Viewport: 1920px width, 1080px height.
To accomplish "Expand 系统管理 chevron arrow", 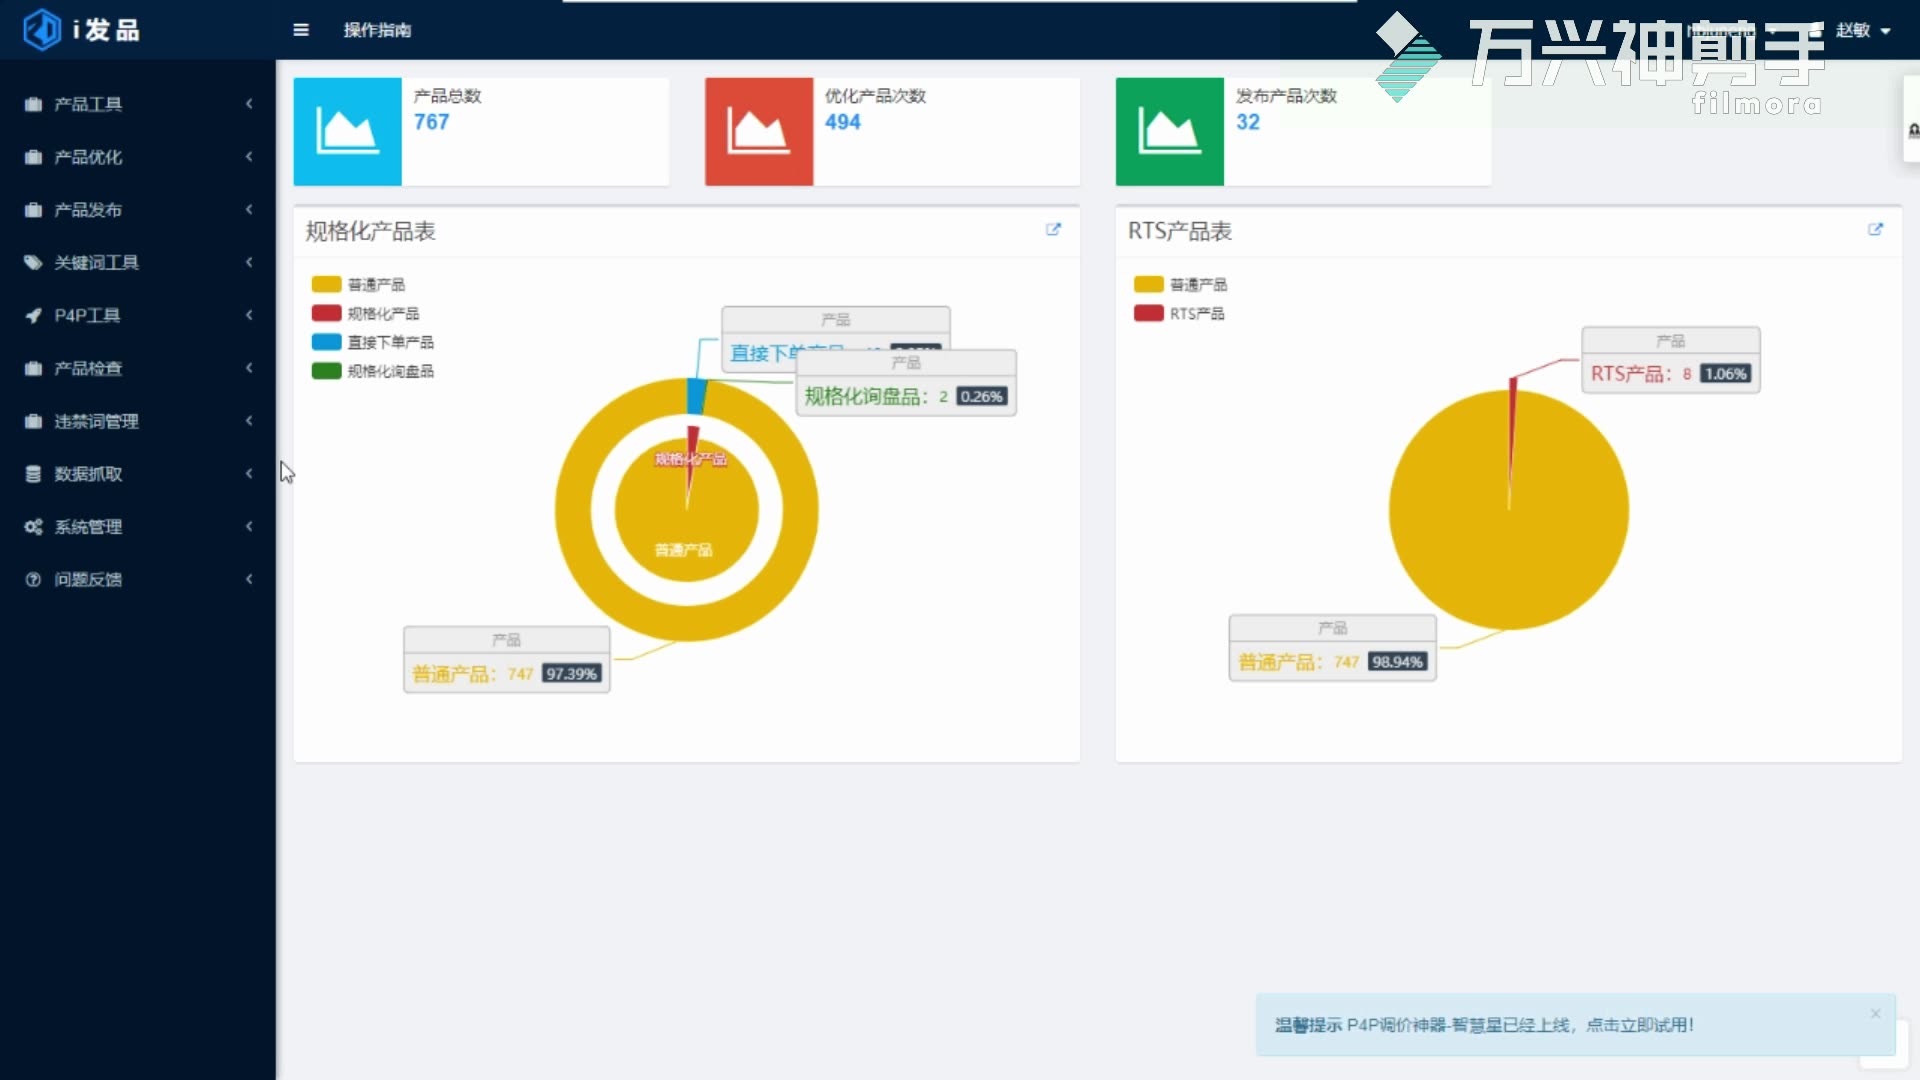I will (x=249, y=527).
